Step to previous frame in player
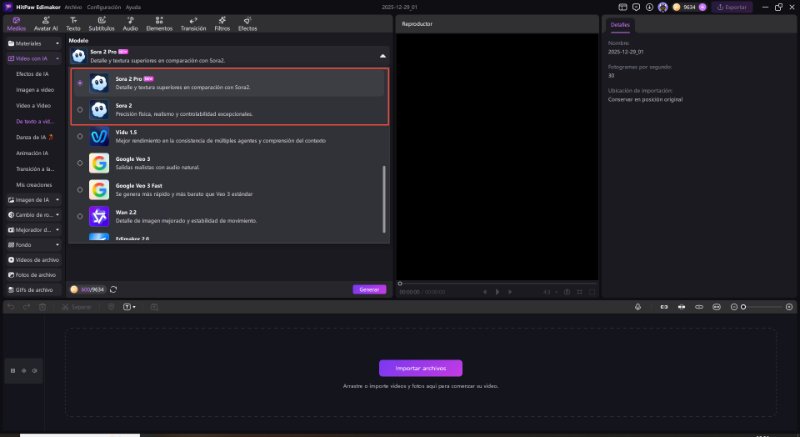Image resolution: width=800 pixels, height=437 pixels. (485, 292)
